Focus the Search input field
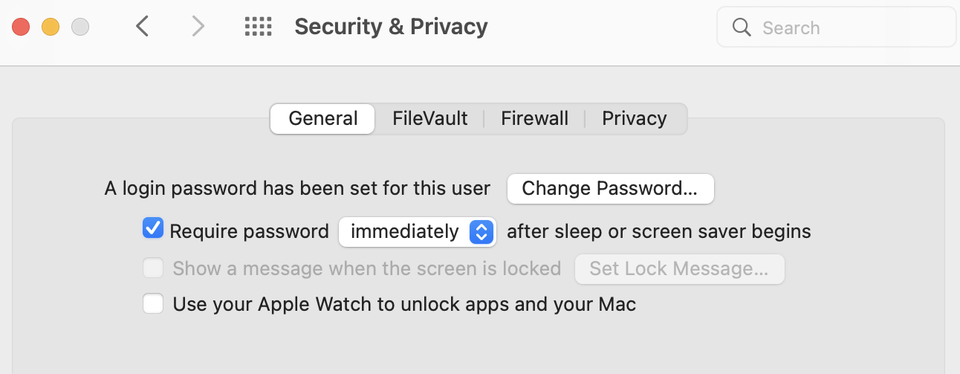 pos(836,27)
